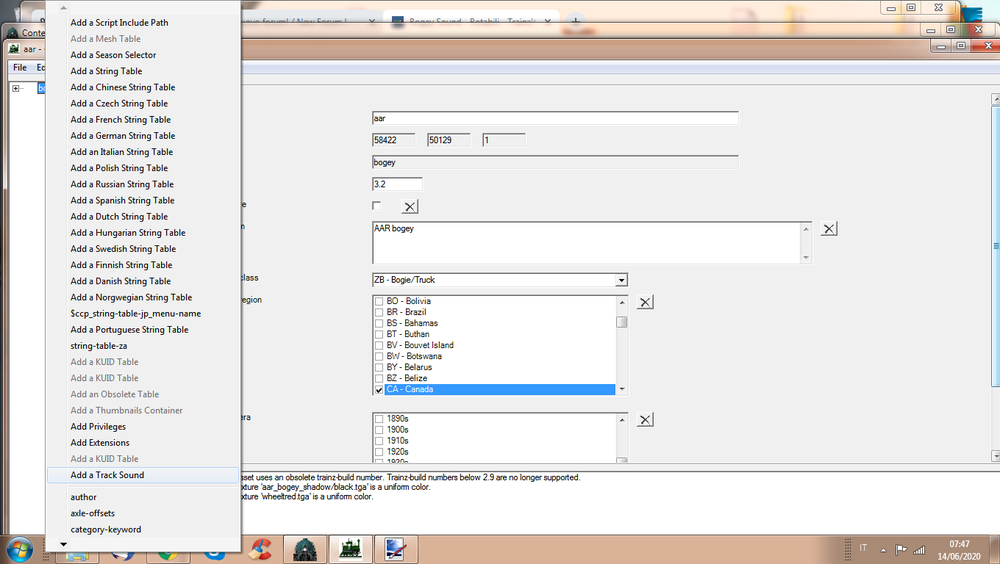This screenshot has height=564, width=1000.
Task: Check the BO - Bolivia region
Action: (379, 301)
